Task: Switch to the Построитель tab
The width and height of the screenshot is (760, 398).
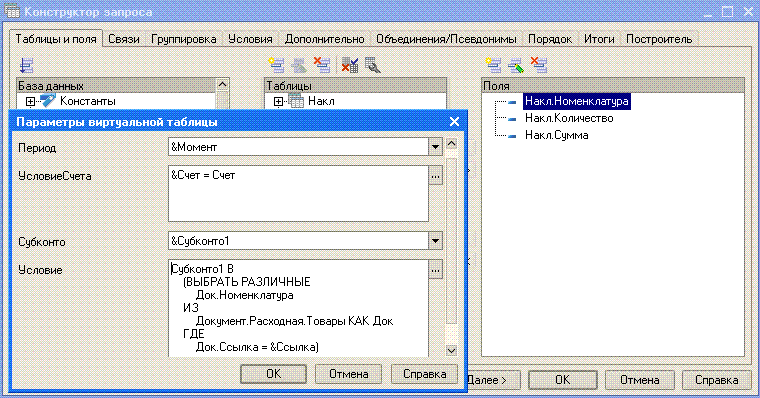Action: (x=659, y=39)
